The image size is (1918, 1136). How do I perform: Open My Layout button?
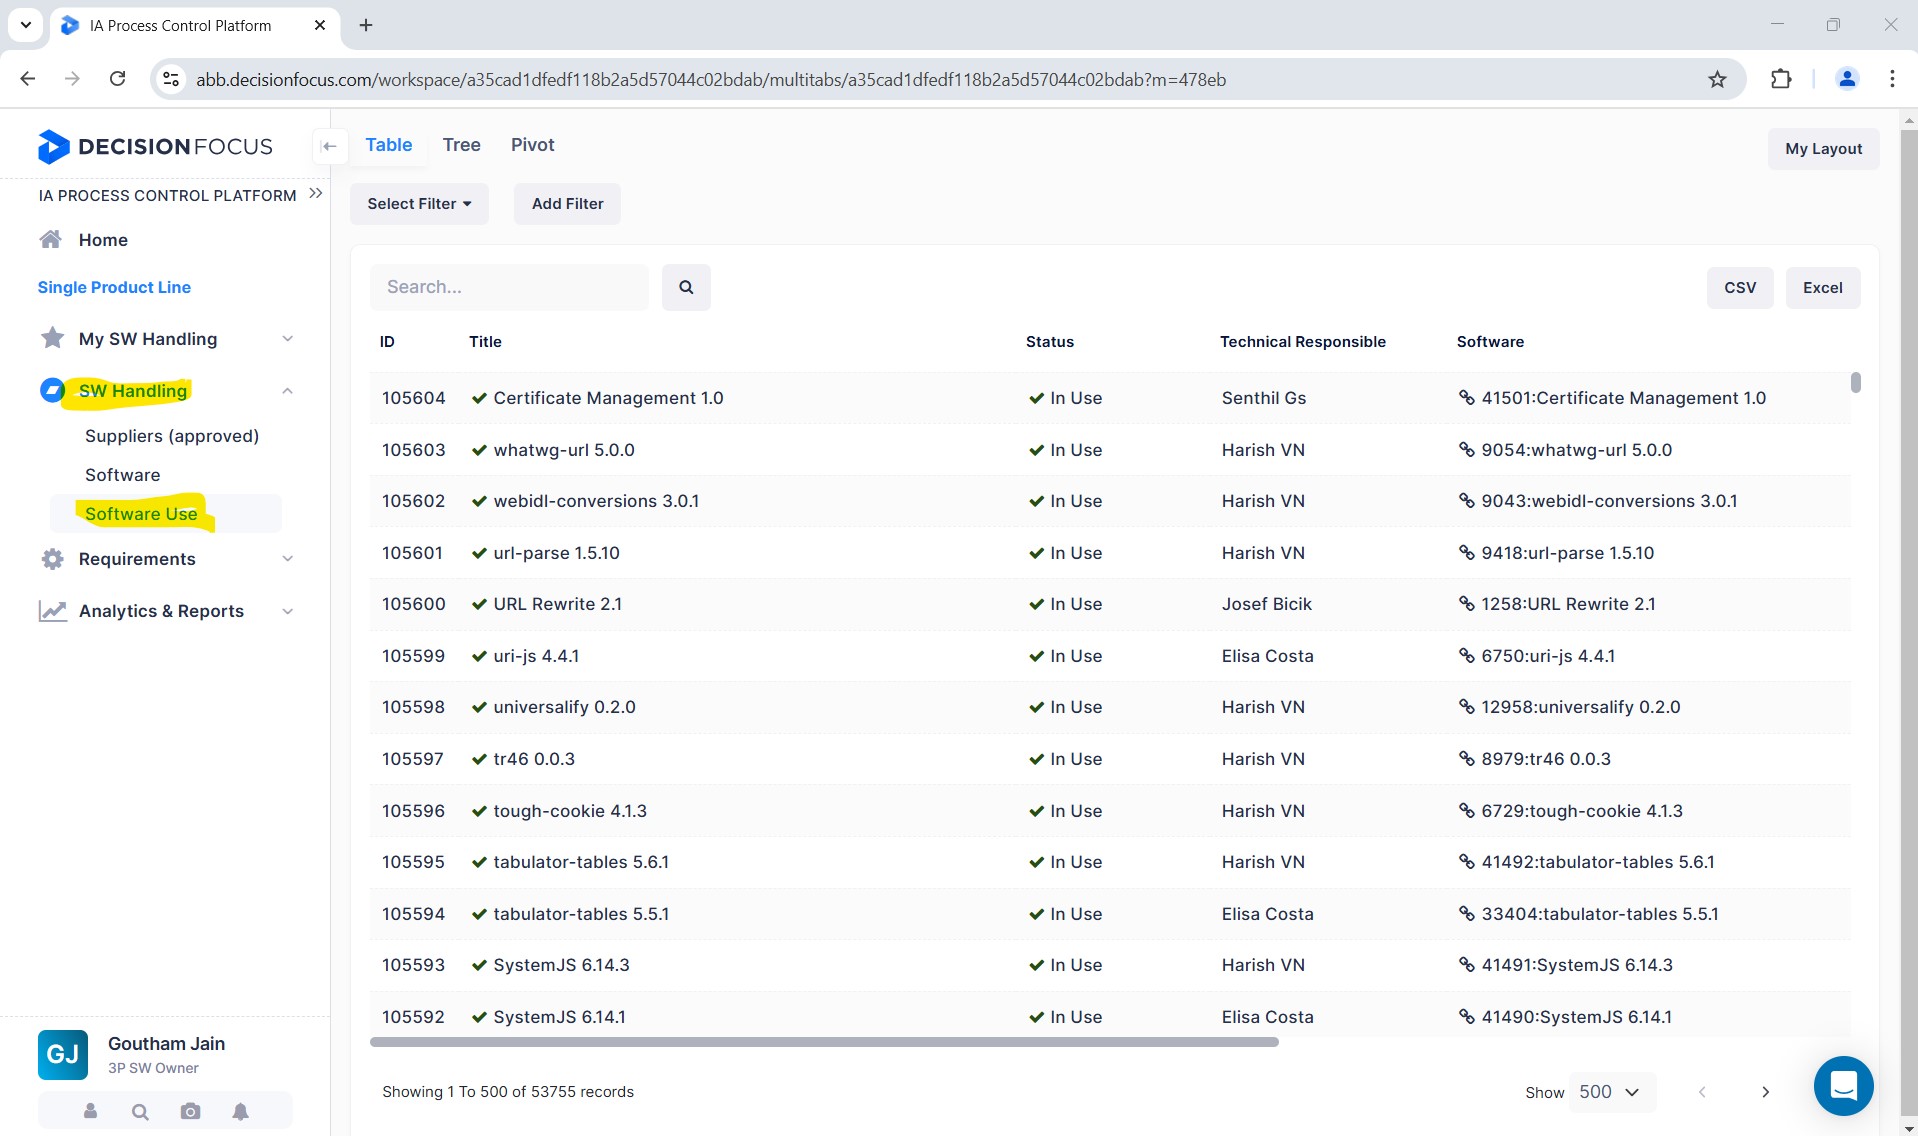1823,149
